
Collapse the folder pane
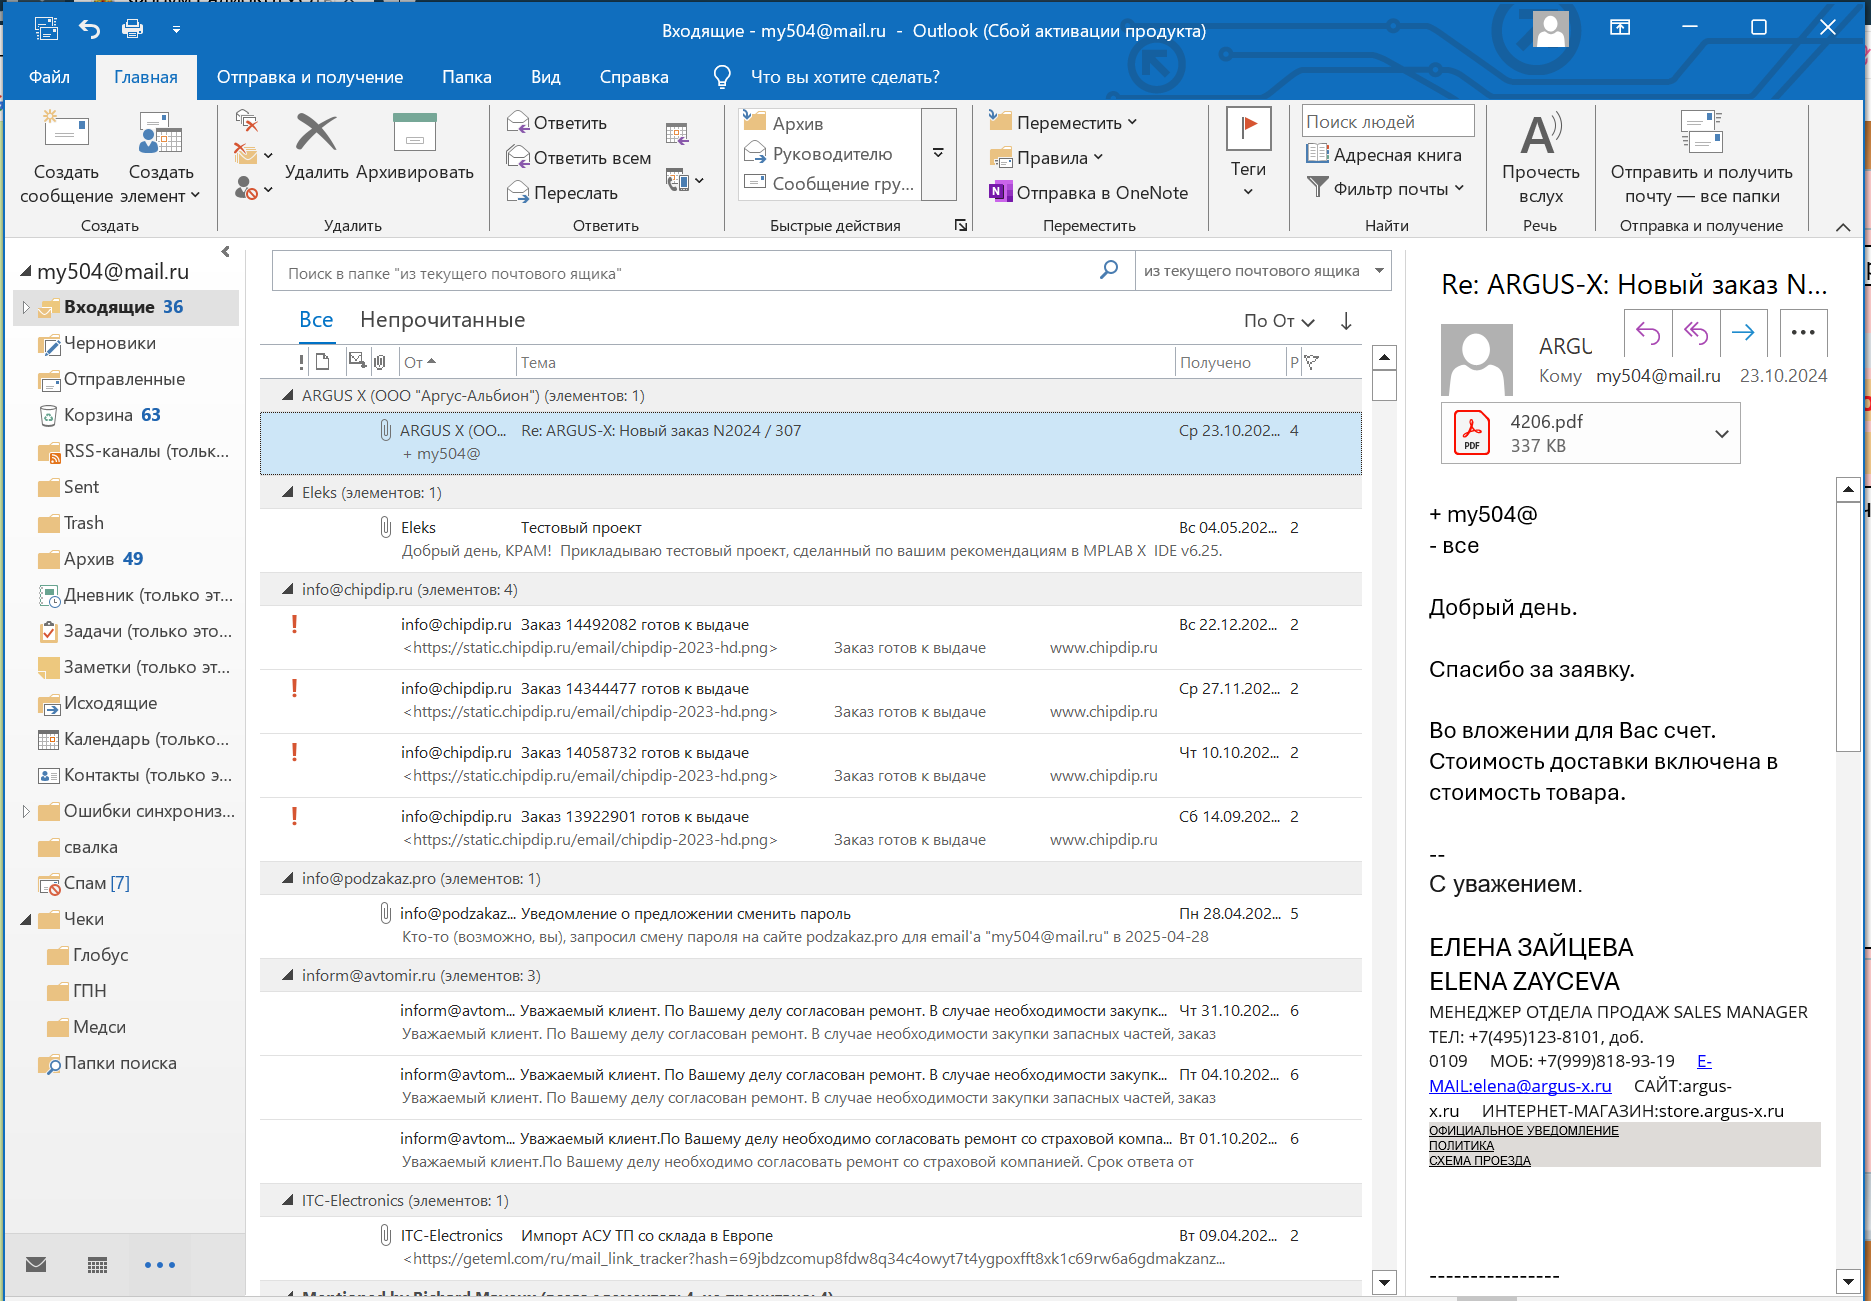(x=226, y=252)
